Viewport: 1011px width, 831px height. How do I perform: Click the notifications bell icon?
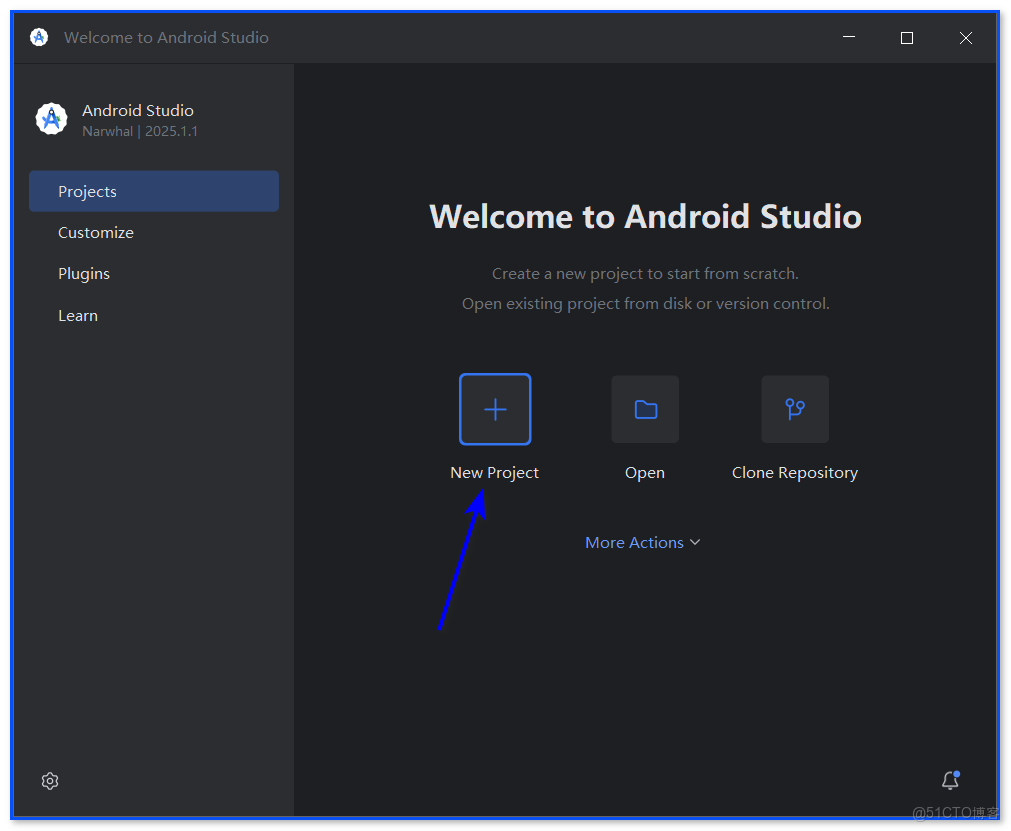click(x=948, y=781)
